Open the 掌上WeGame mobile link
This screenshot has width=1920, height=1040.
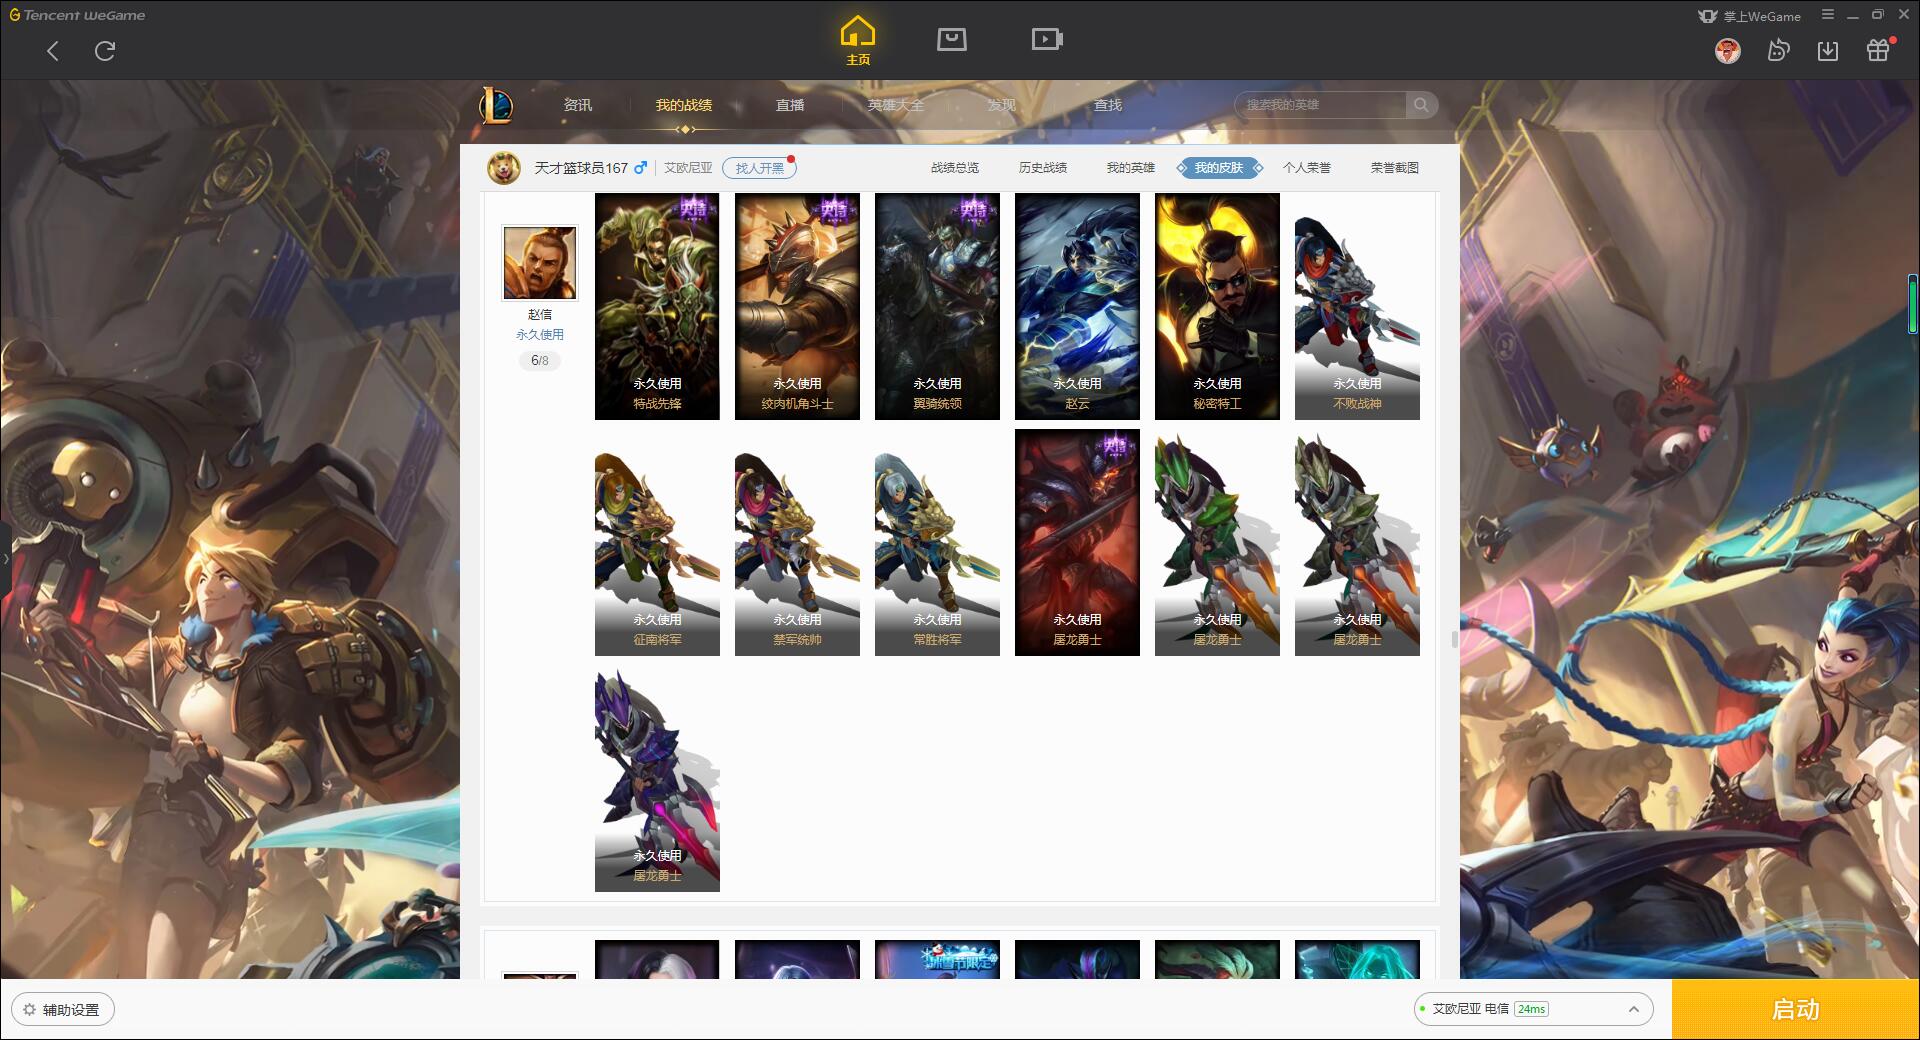tap(1749, 16)
